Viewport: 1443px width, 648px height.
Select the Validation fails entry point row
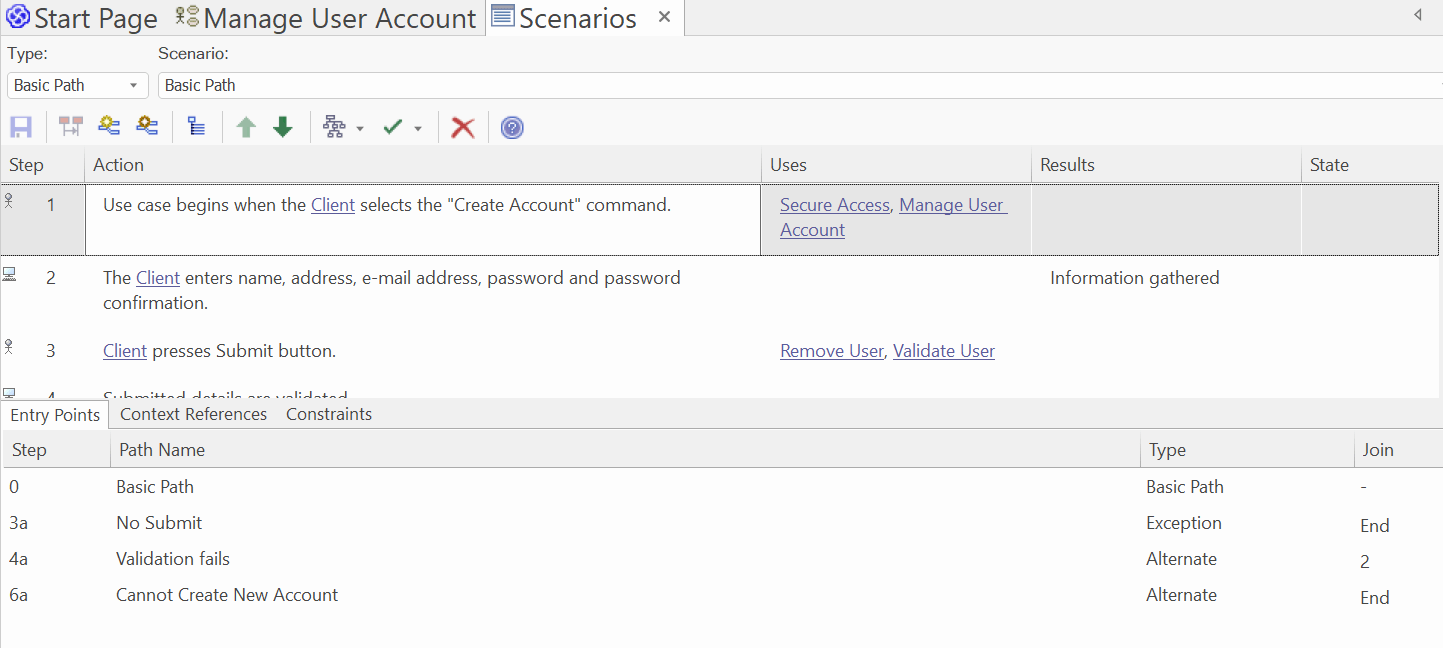coord(172,558)
